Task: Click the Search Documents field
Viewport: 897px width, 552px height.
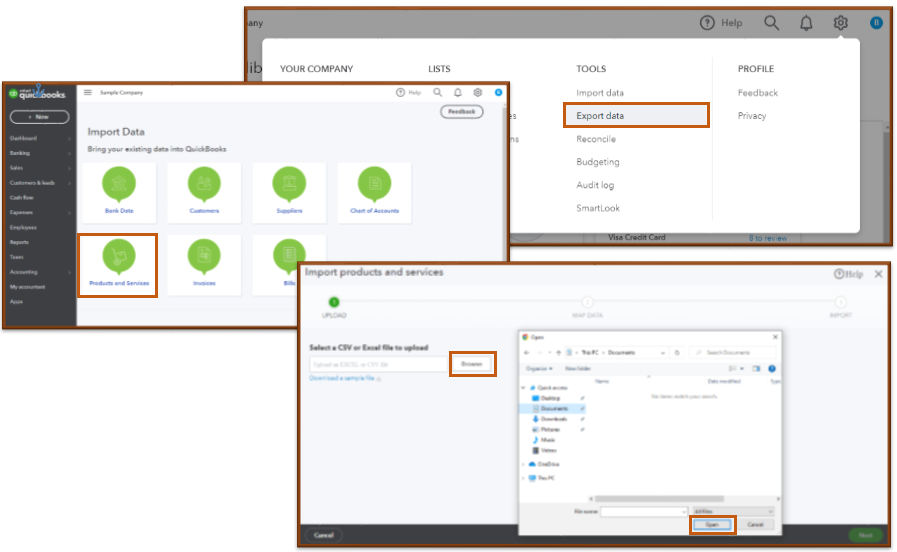Action: tap(733, 352)
